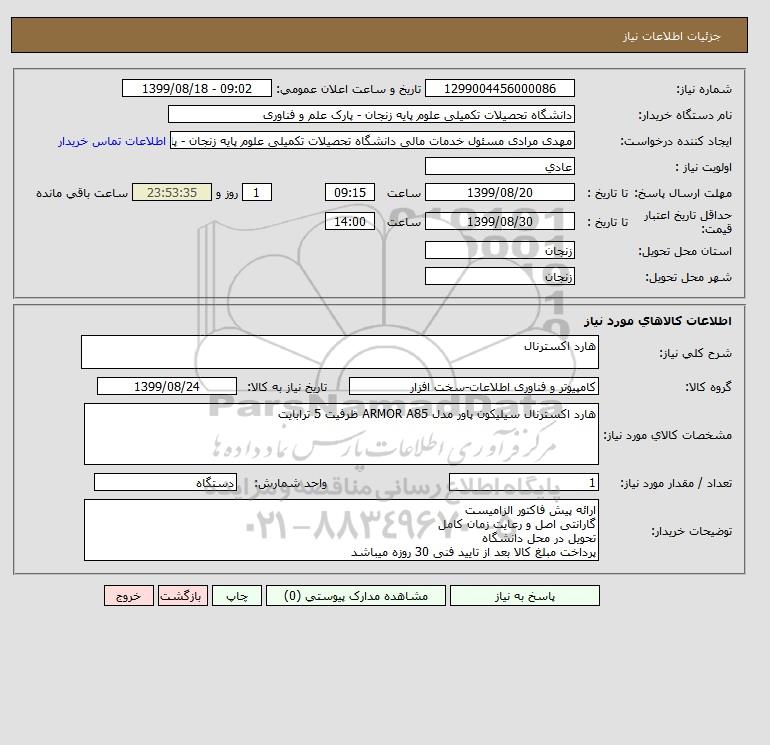
Task: Click the buyer organization name field
Action: (371, 114)
